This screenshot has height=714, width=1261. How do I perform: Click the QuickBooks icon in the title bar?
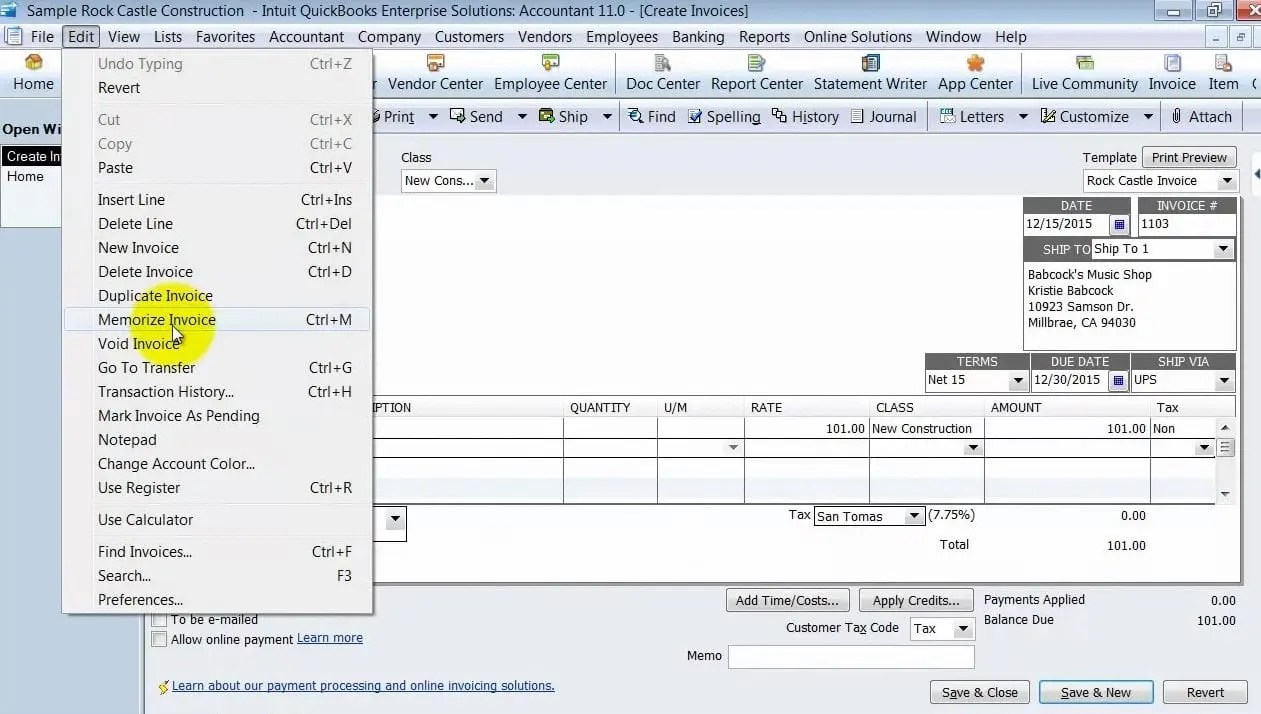coord(11,11)
